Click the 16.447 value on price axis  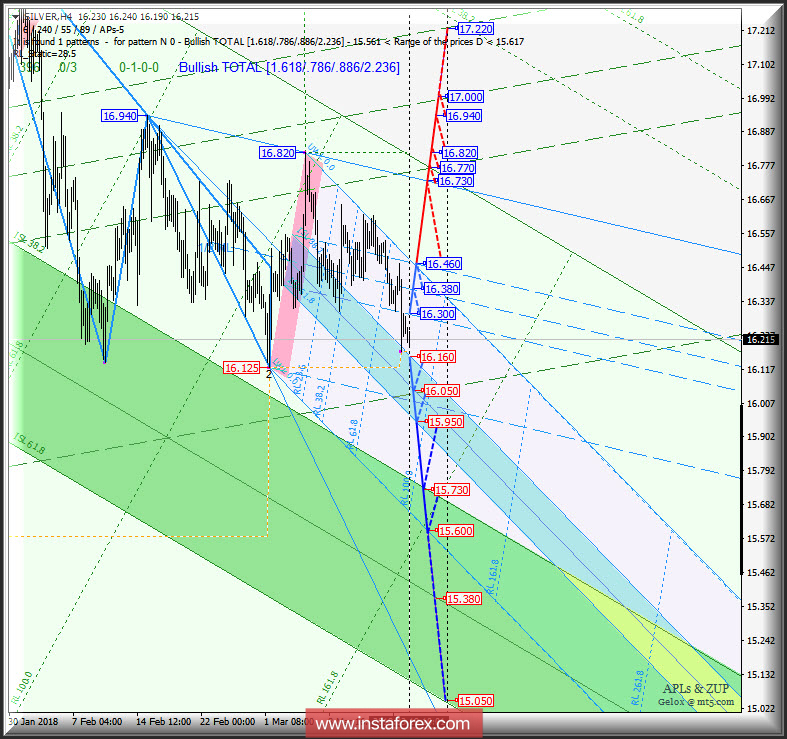point(760,268)
